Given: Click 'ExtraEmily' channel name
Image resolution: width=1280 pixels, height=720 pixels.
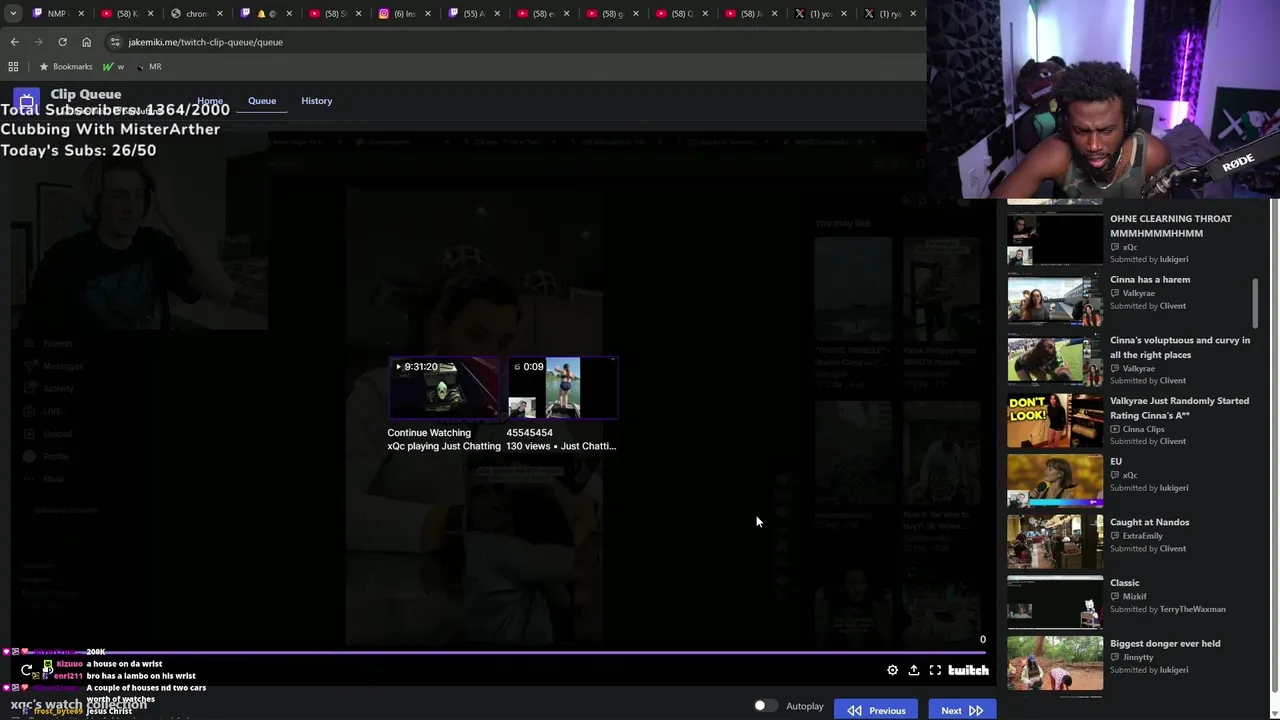Looking at the screenshot, I should point(1143,536).
